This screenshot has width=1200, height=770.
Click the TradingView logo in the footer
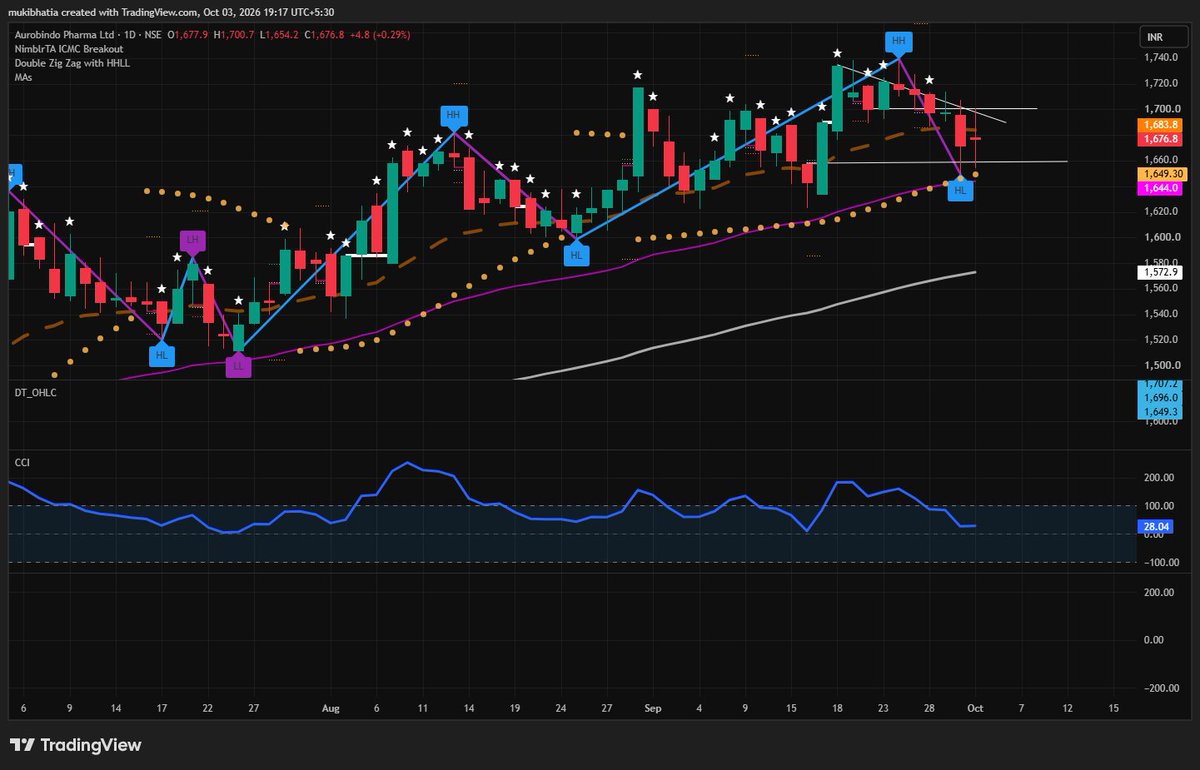click(x=75, y=745)
